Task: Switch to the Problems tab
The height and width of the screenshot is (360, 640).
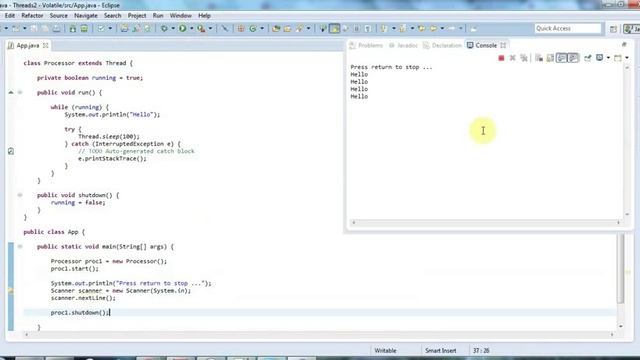Action: (366, 45)
